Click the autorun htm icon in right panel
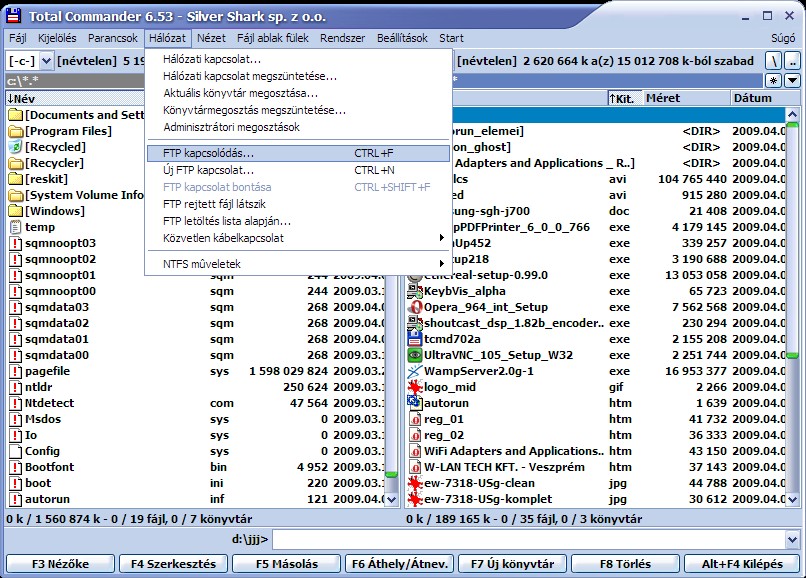Image resolution: width=806 pixels, height=578 pixels. [414, 403]
